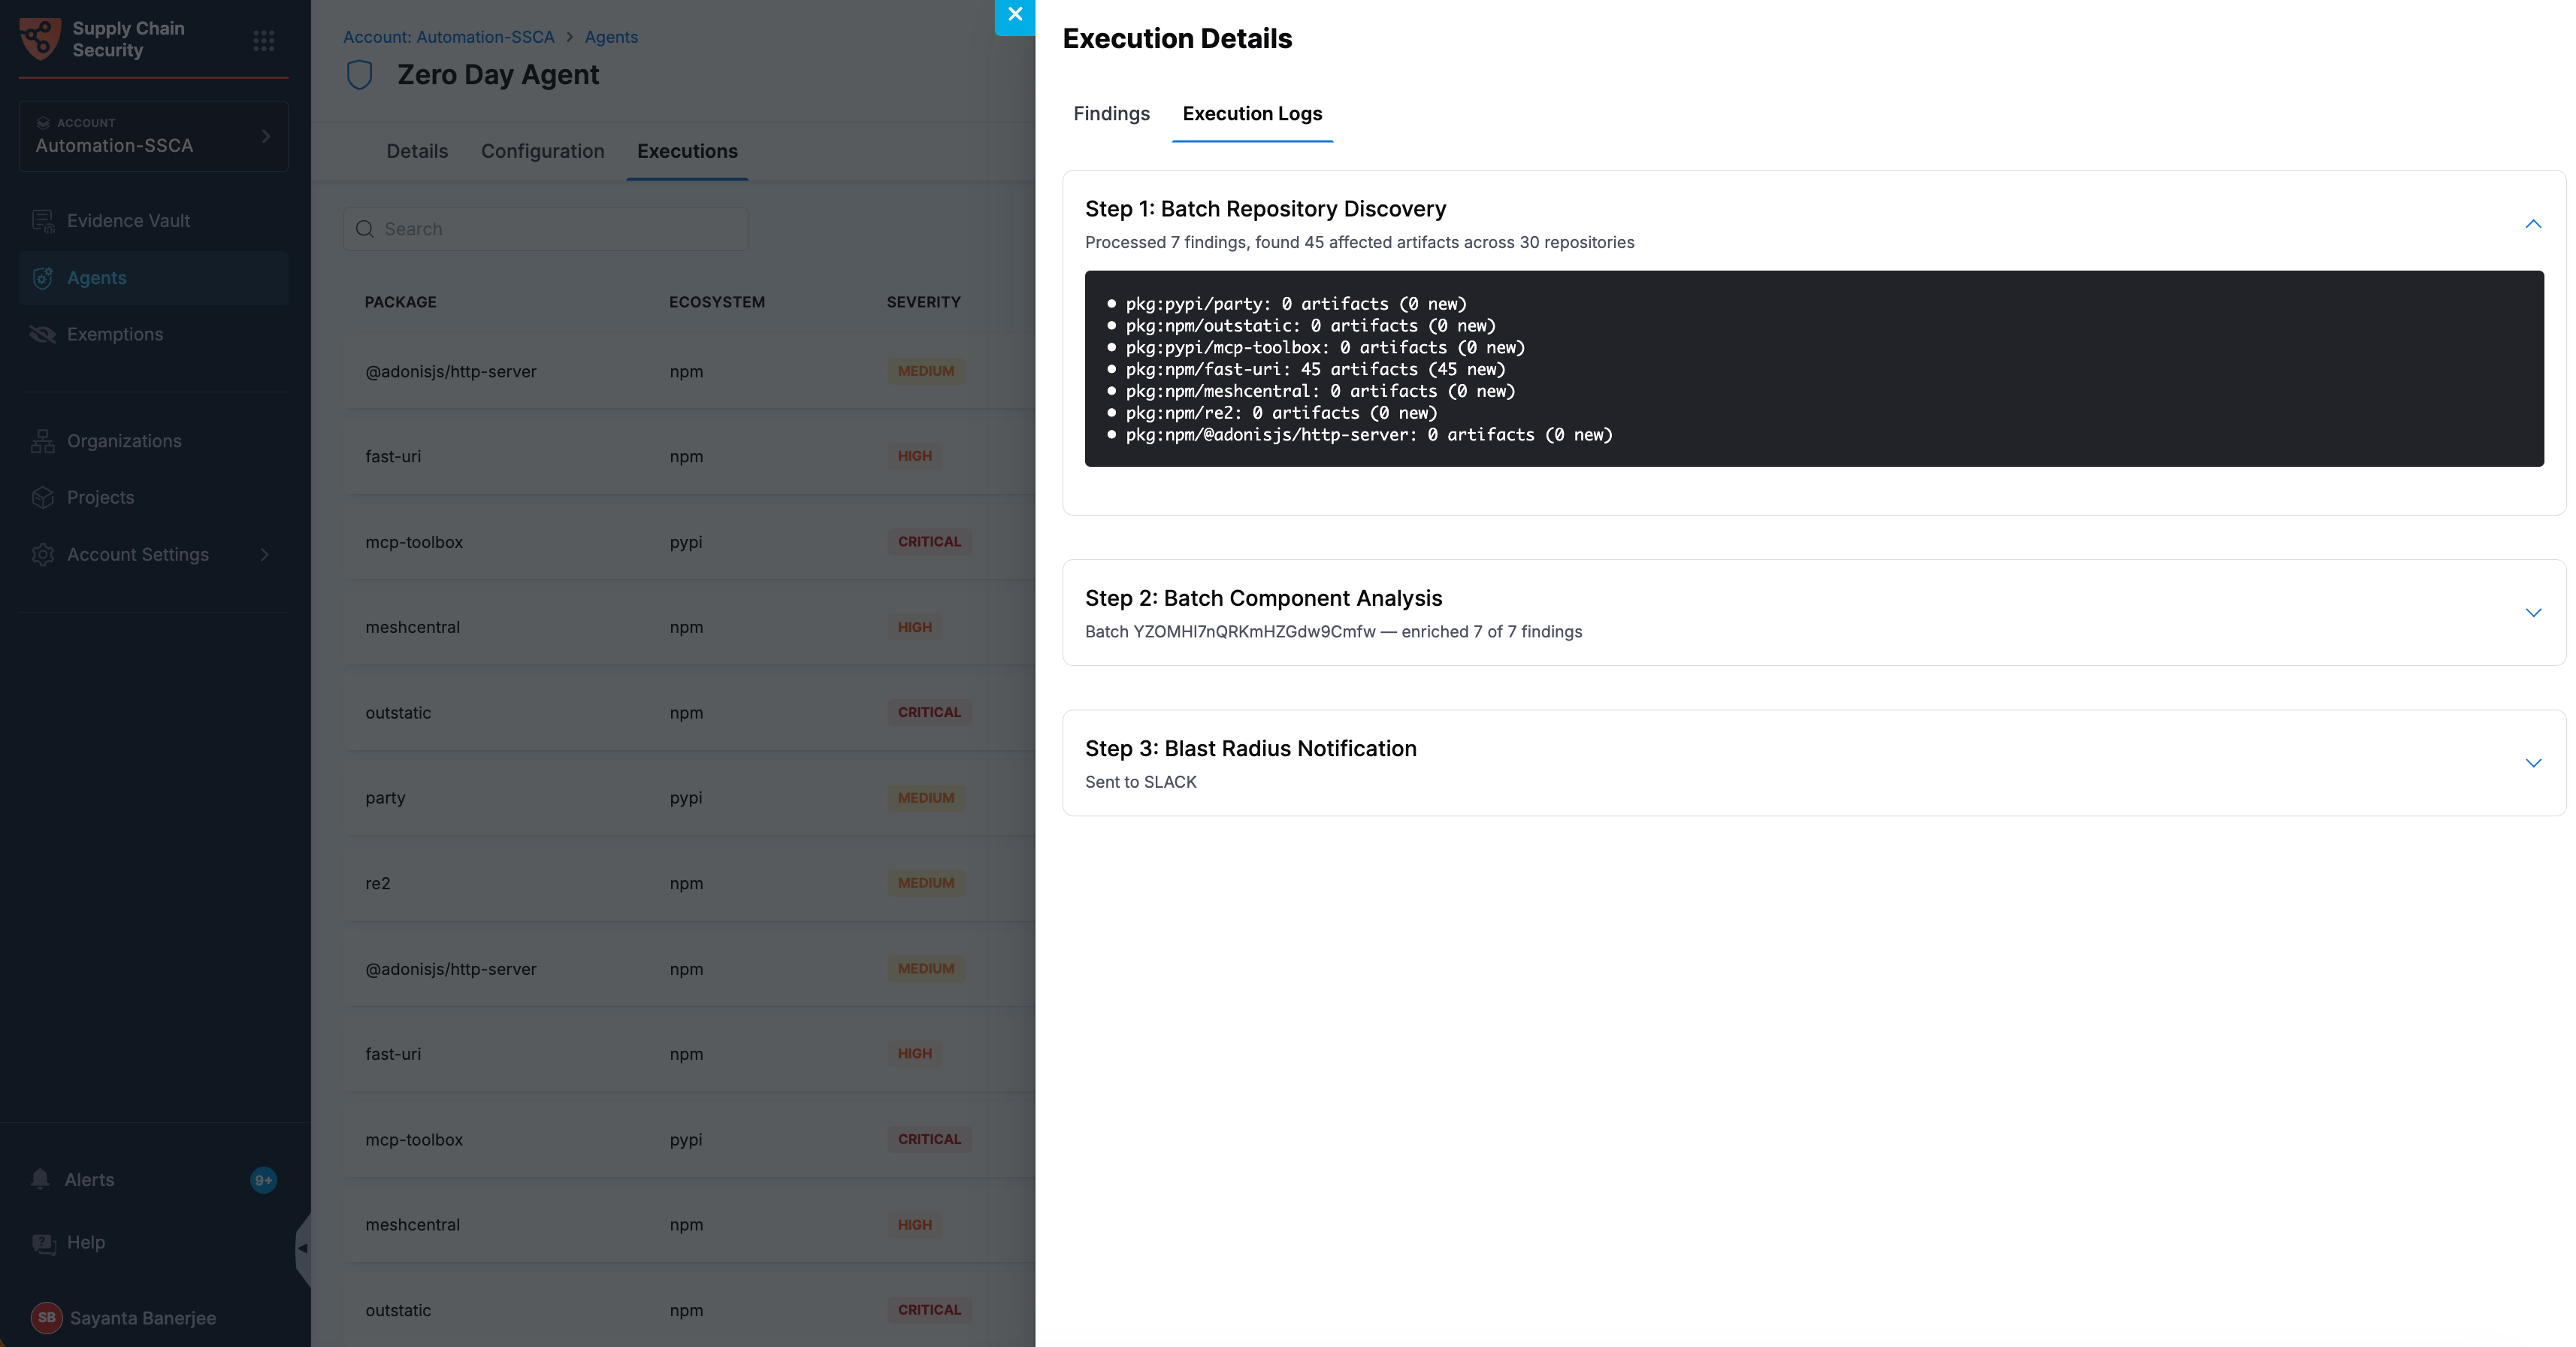Click the SB user avatar

click(46, 1317)
